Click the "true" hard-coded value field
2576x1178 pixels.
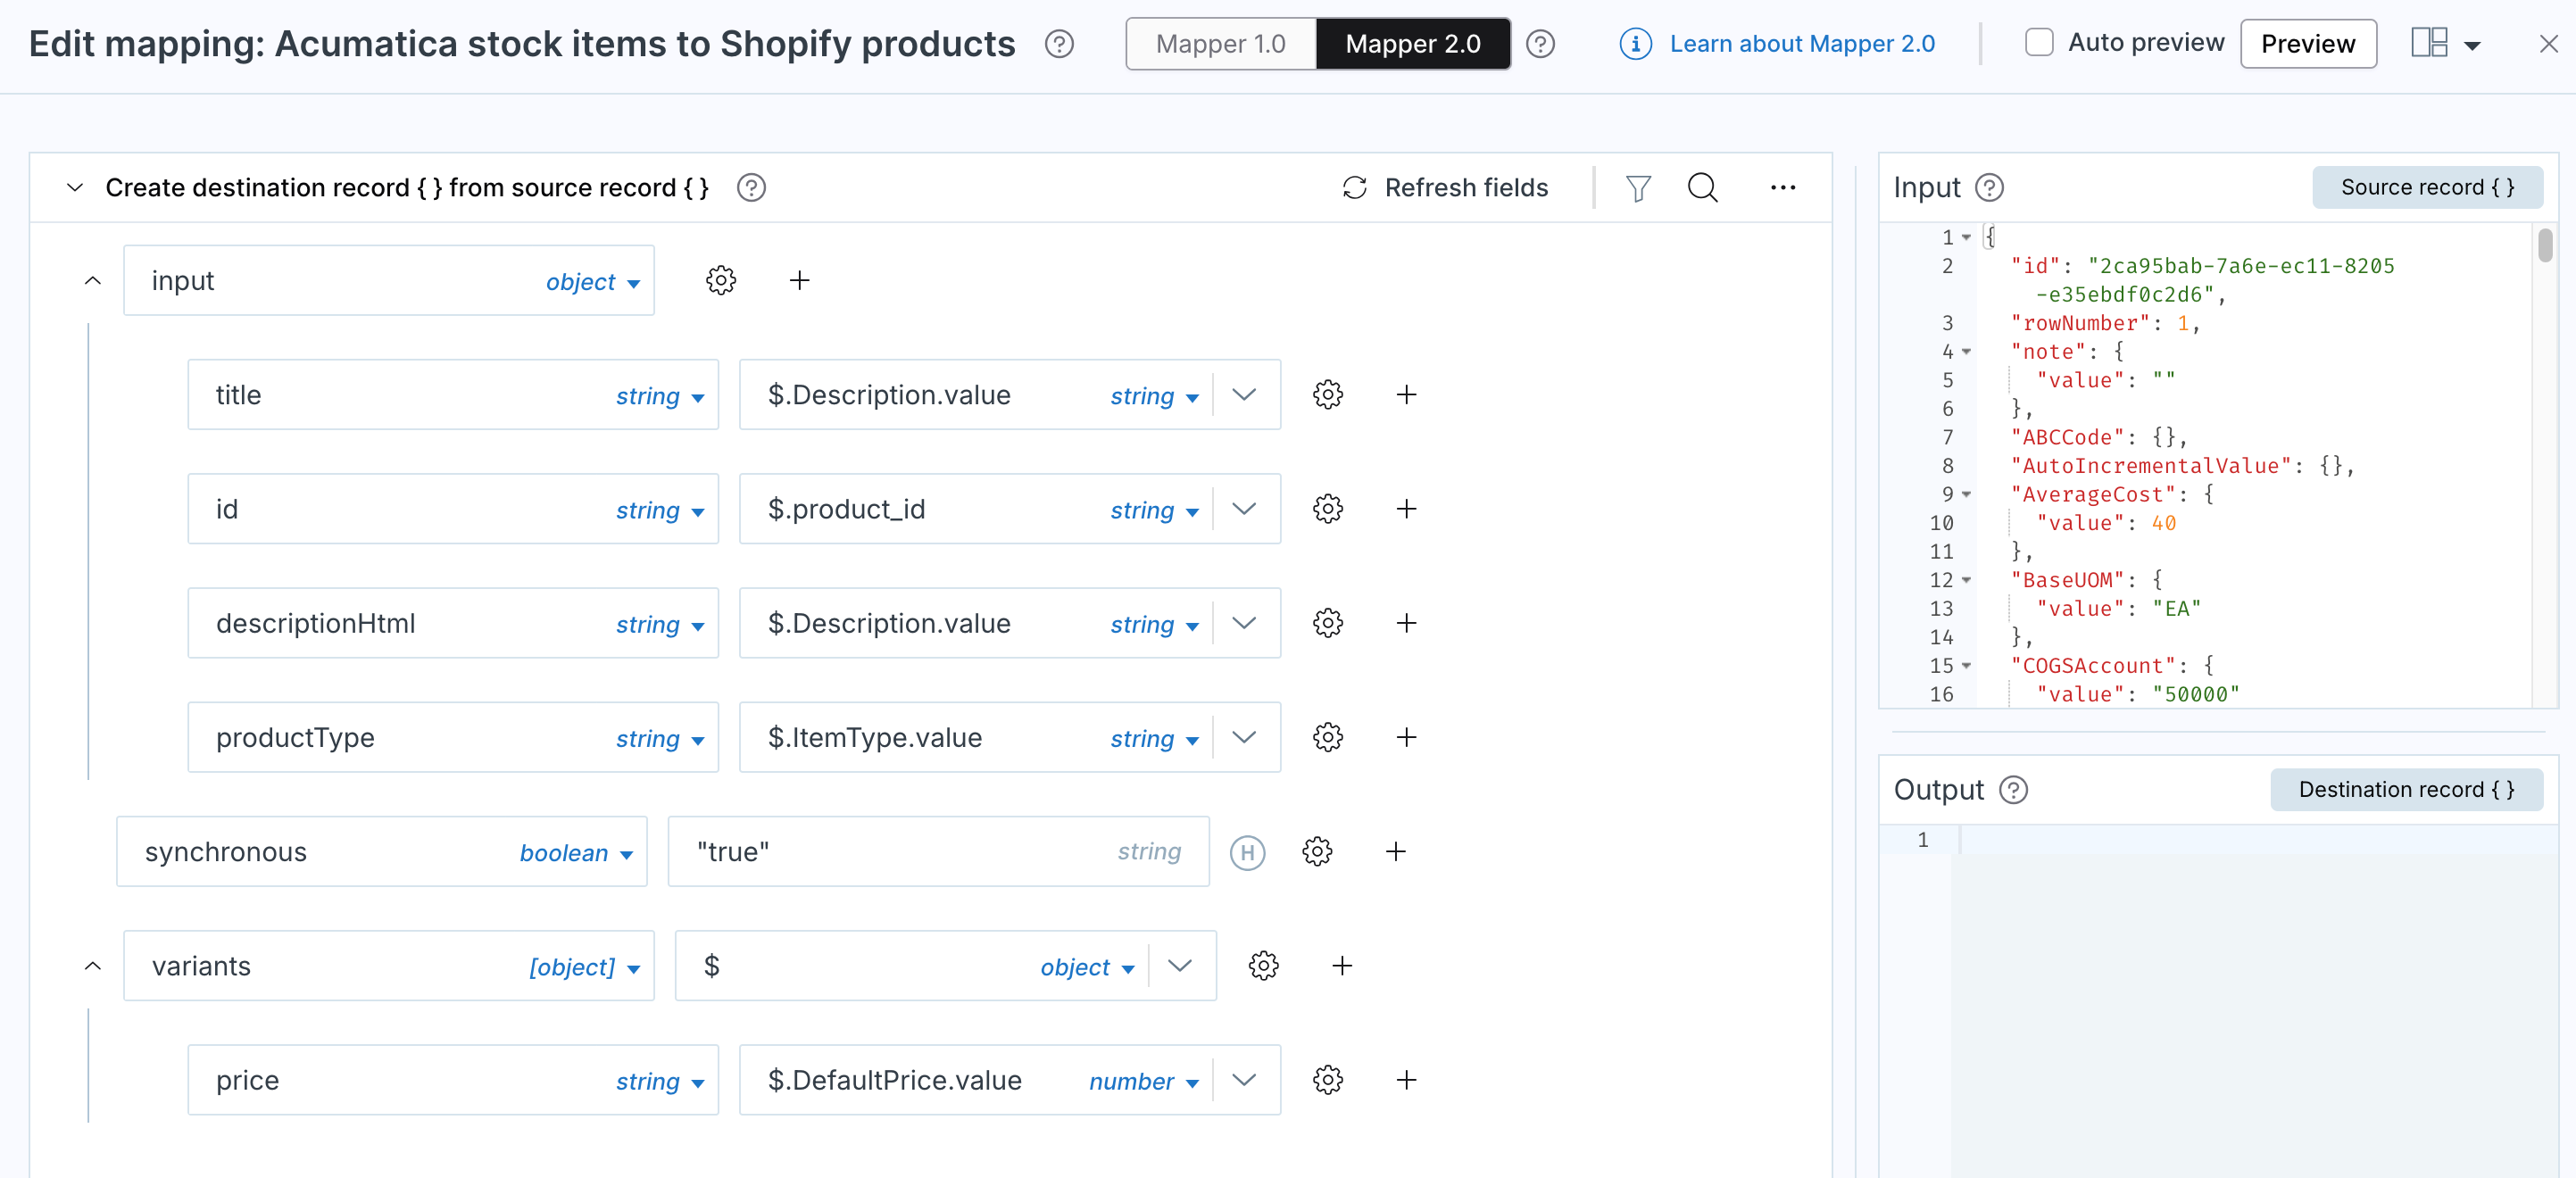point(938,852)
